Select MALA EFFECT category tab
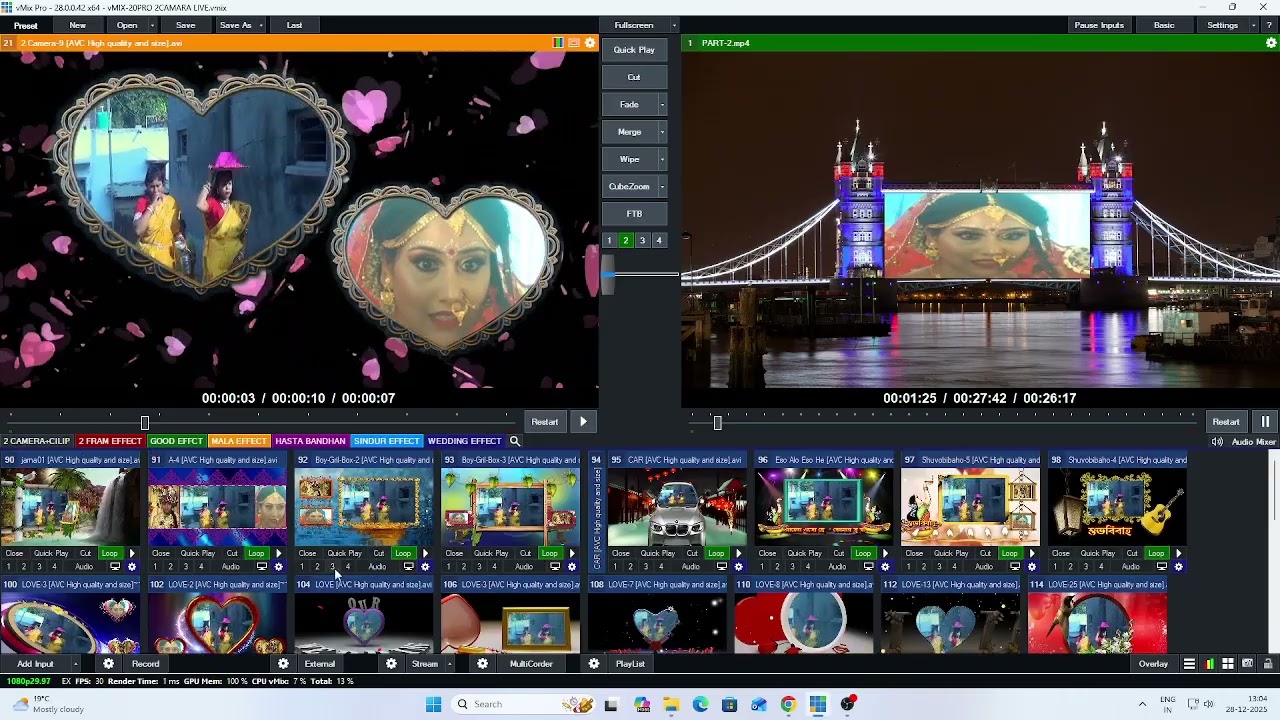The width and height of the screenshot is (1280, 720). 239,441
